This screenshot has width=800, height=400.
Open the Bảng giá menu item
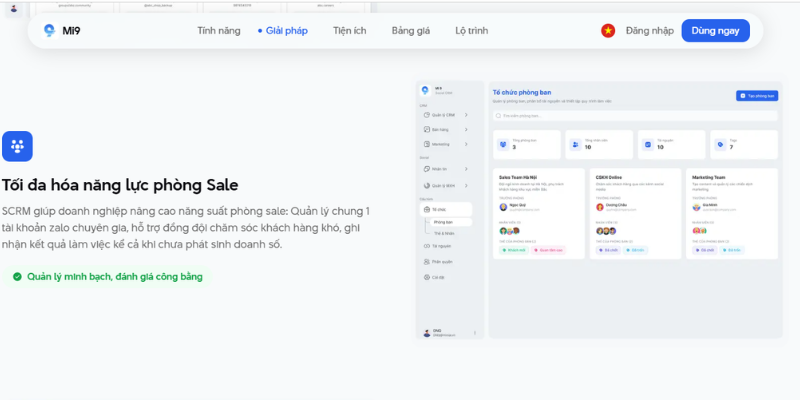click(x=410, y=31)
